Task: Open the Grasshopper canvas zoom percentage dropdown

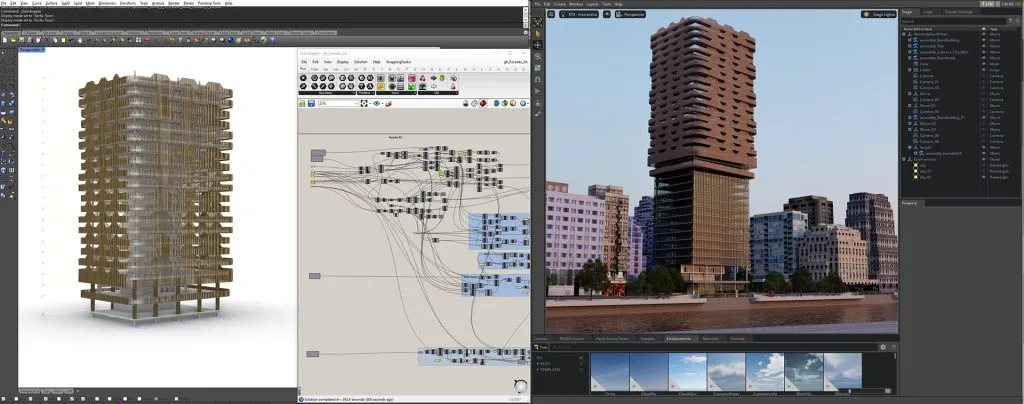Action: point(357,103)
